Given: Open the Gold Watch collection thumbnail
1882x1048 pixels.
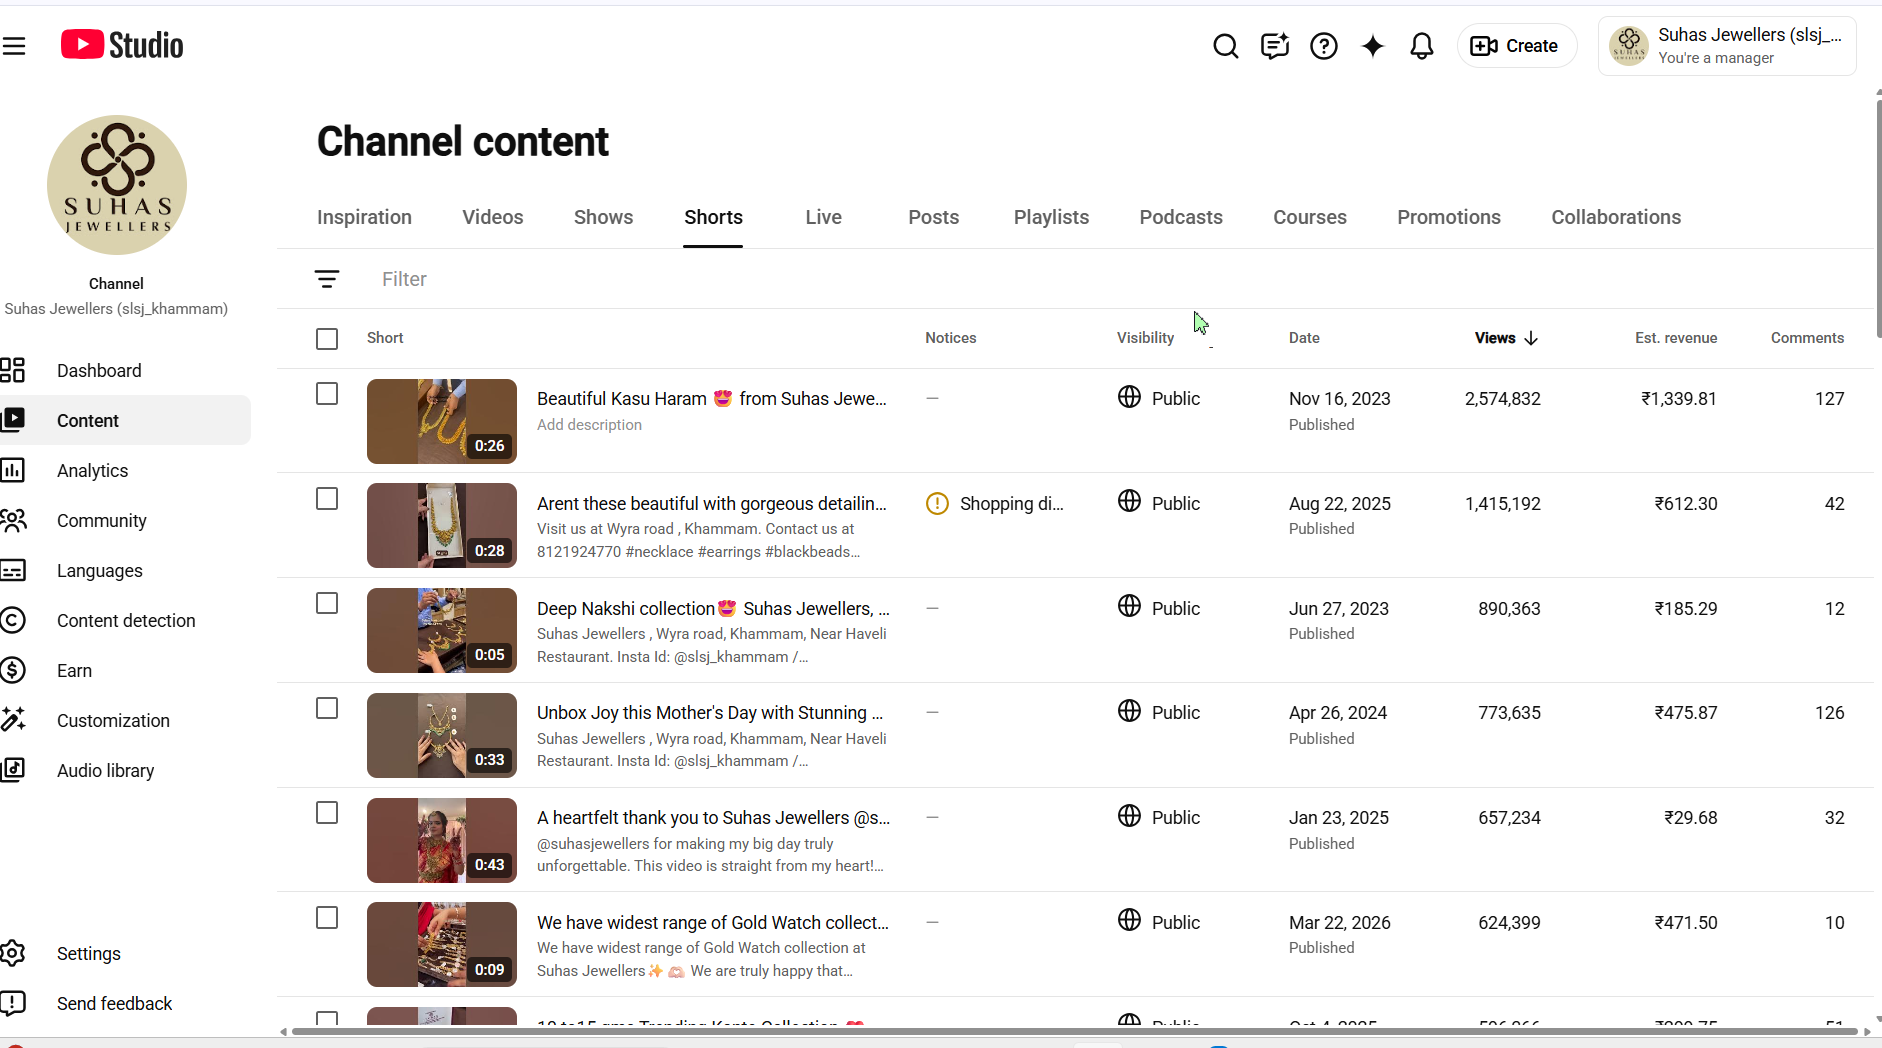Looking at the screenshot, I should tap(442, 945).
